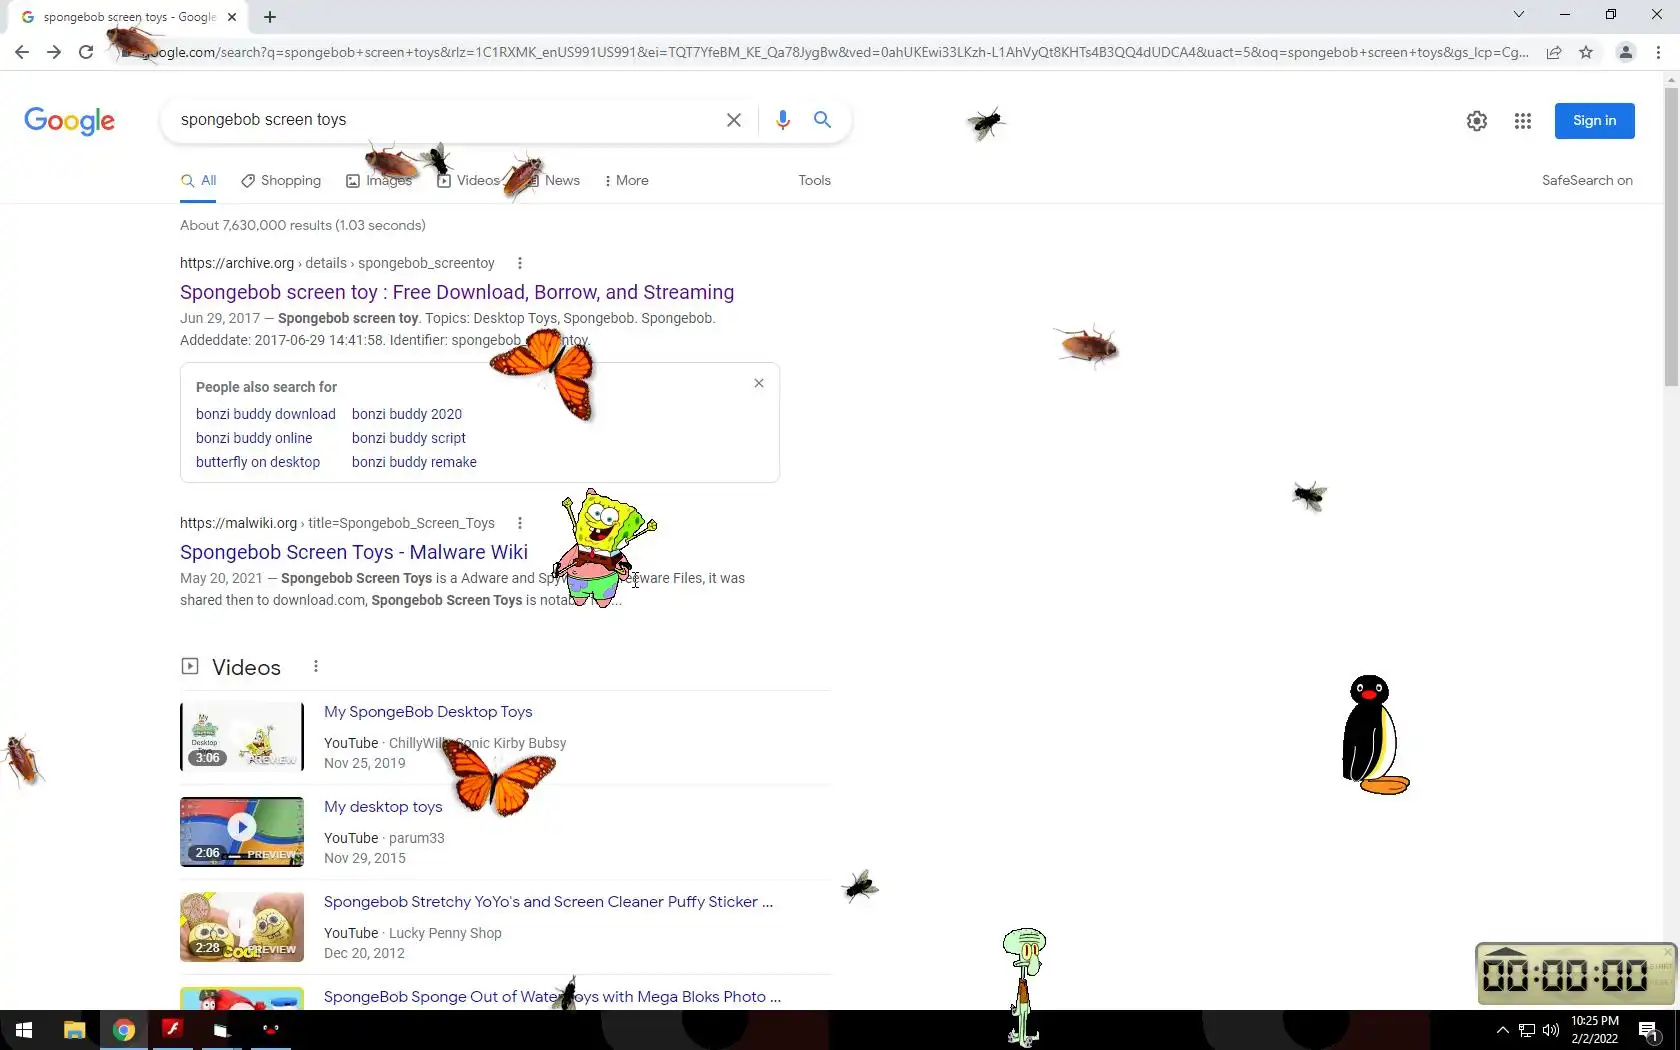Open a new browser tab
1680x1050 pixels.
(270, 16)
